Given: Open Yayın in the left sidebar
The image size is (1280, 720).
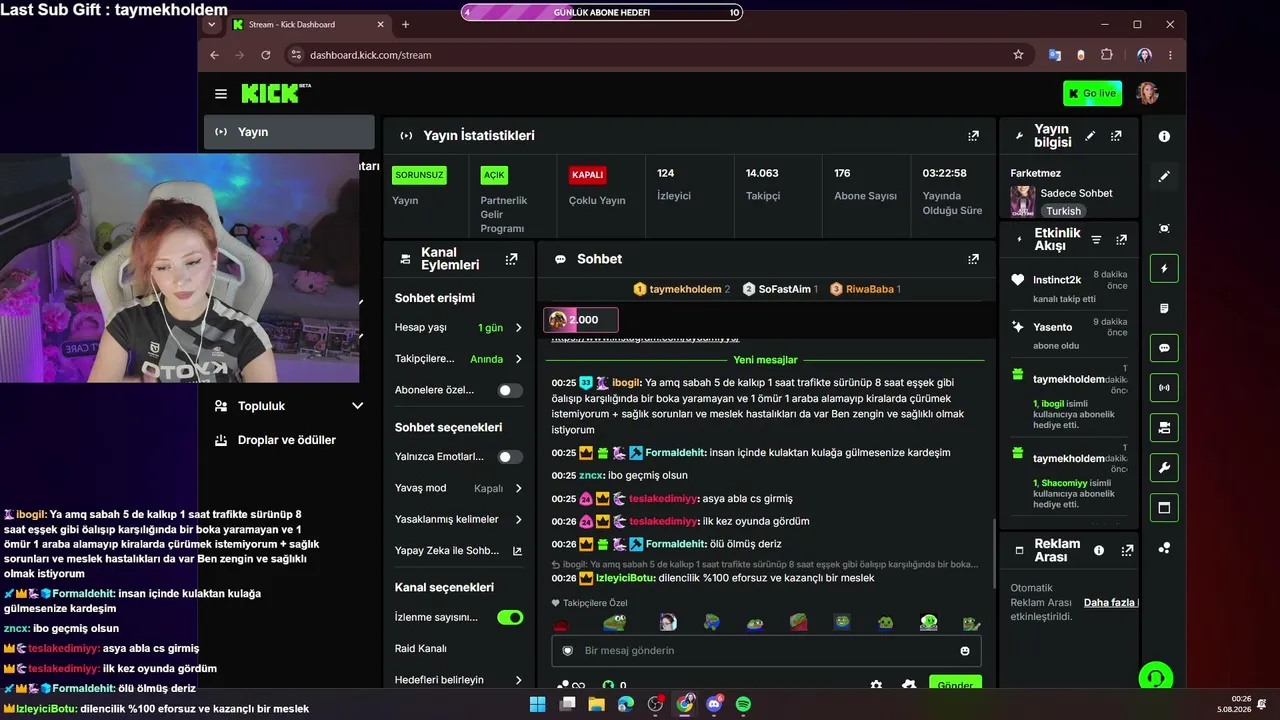Looking at the screenshot, I should click(289, 132).
